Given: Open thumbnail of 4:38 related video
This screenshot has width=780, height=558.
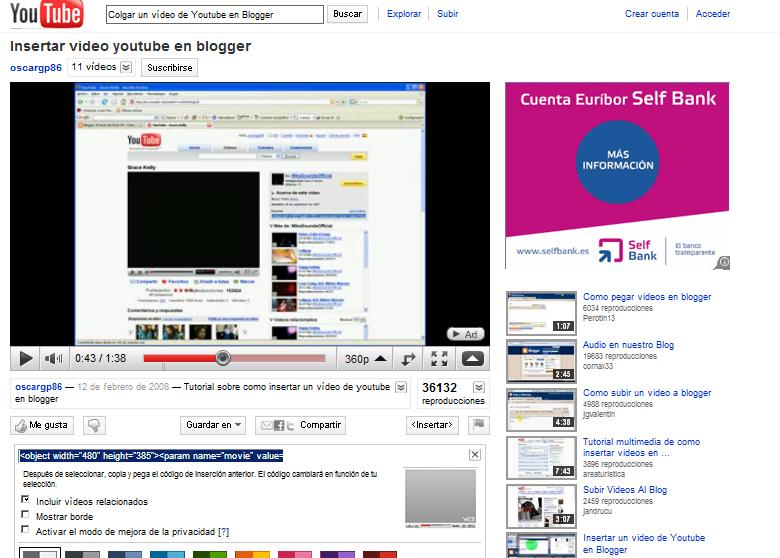Looking at the screenshot, I should [541, 410].
